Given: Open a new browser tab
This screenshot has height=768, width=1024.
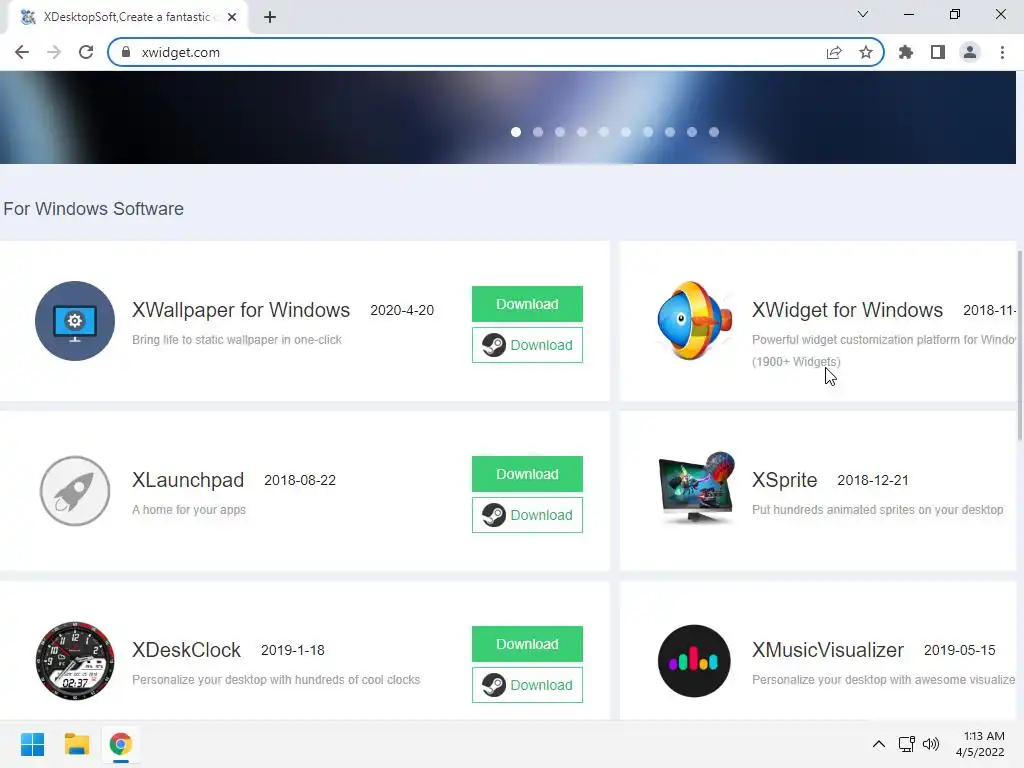Looking at the screenshot, I should [x=270, y=17].
